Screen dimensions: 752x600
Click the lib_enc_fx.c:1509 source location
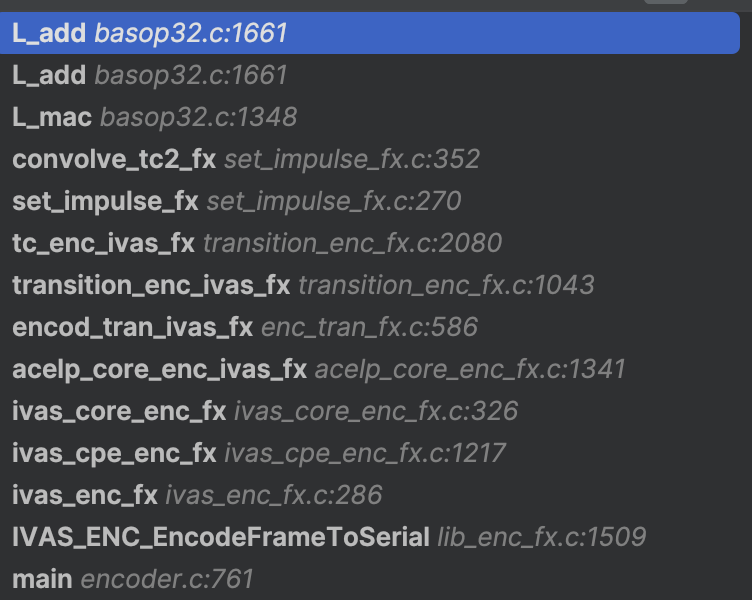(541, 537)
